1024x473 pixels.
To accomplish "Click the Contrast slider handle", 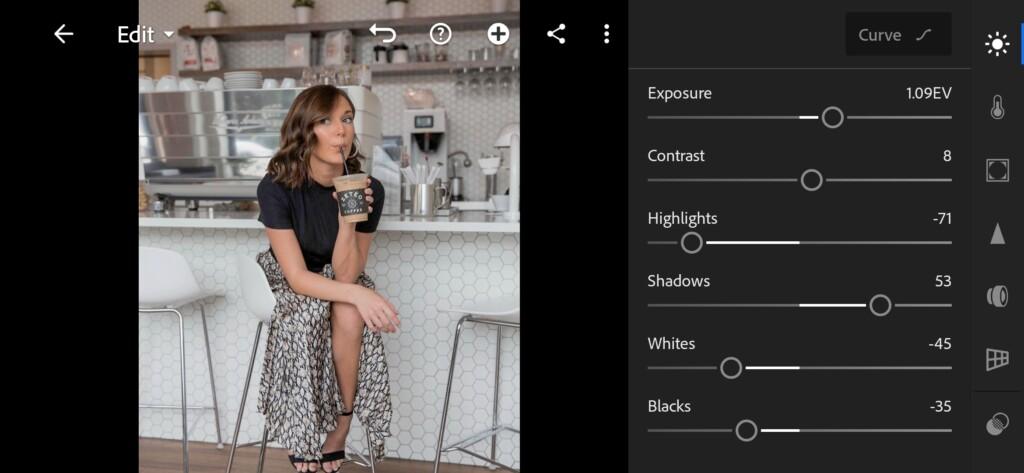I will pos(812,180).
